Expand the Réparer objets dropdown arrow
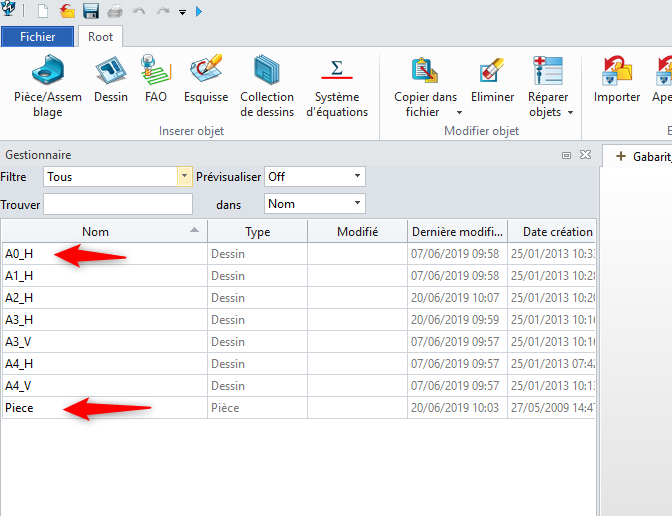Viewport: 672px width, 516px height. [570, 113]
